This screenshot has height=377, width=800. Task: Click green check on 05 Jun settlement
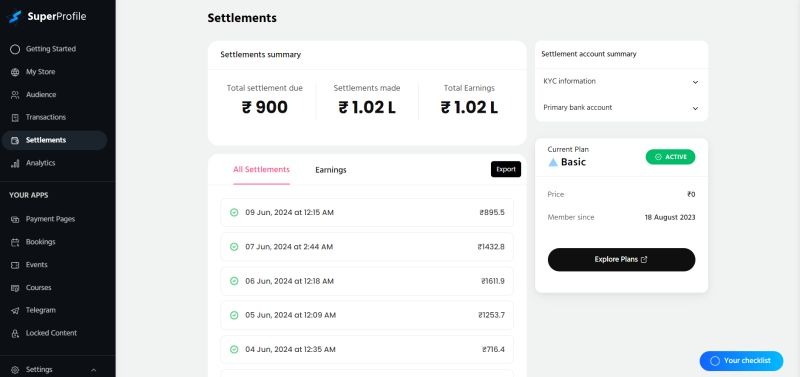click(234, 315)
